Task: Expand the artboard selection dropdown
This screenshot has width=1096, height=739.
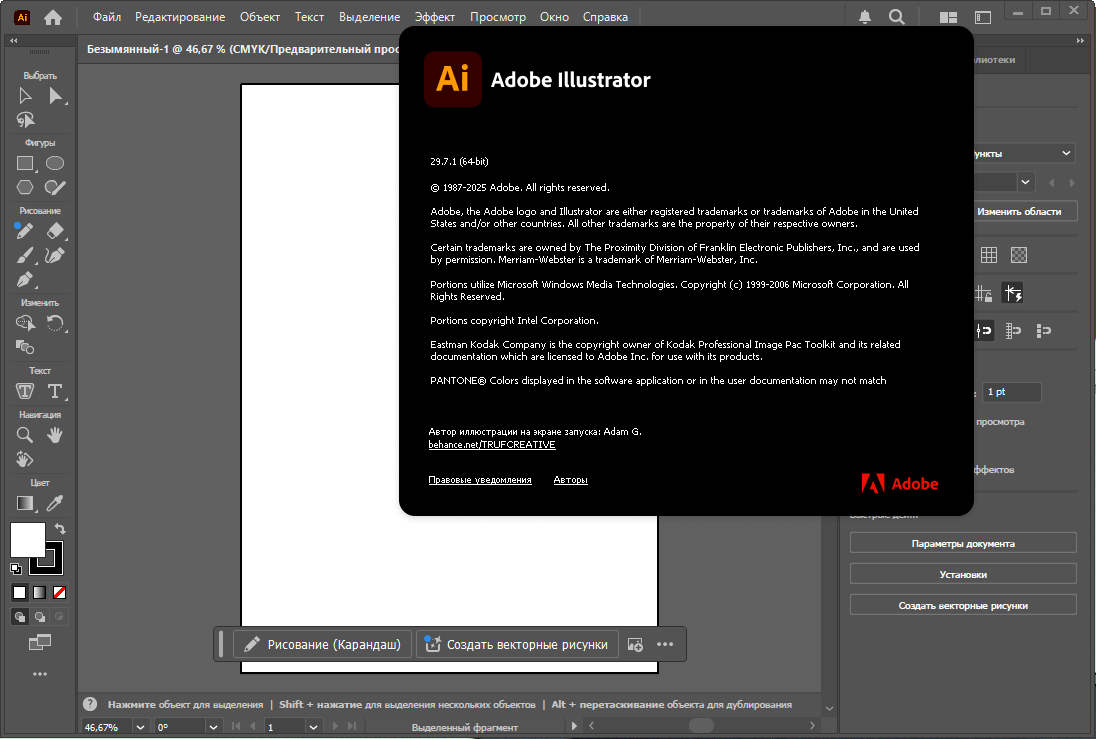Action: tap(1025, 182)
